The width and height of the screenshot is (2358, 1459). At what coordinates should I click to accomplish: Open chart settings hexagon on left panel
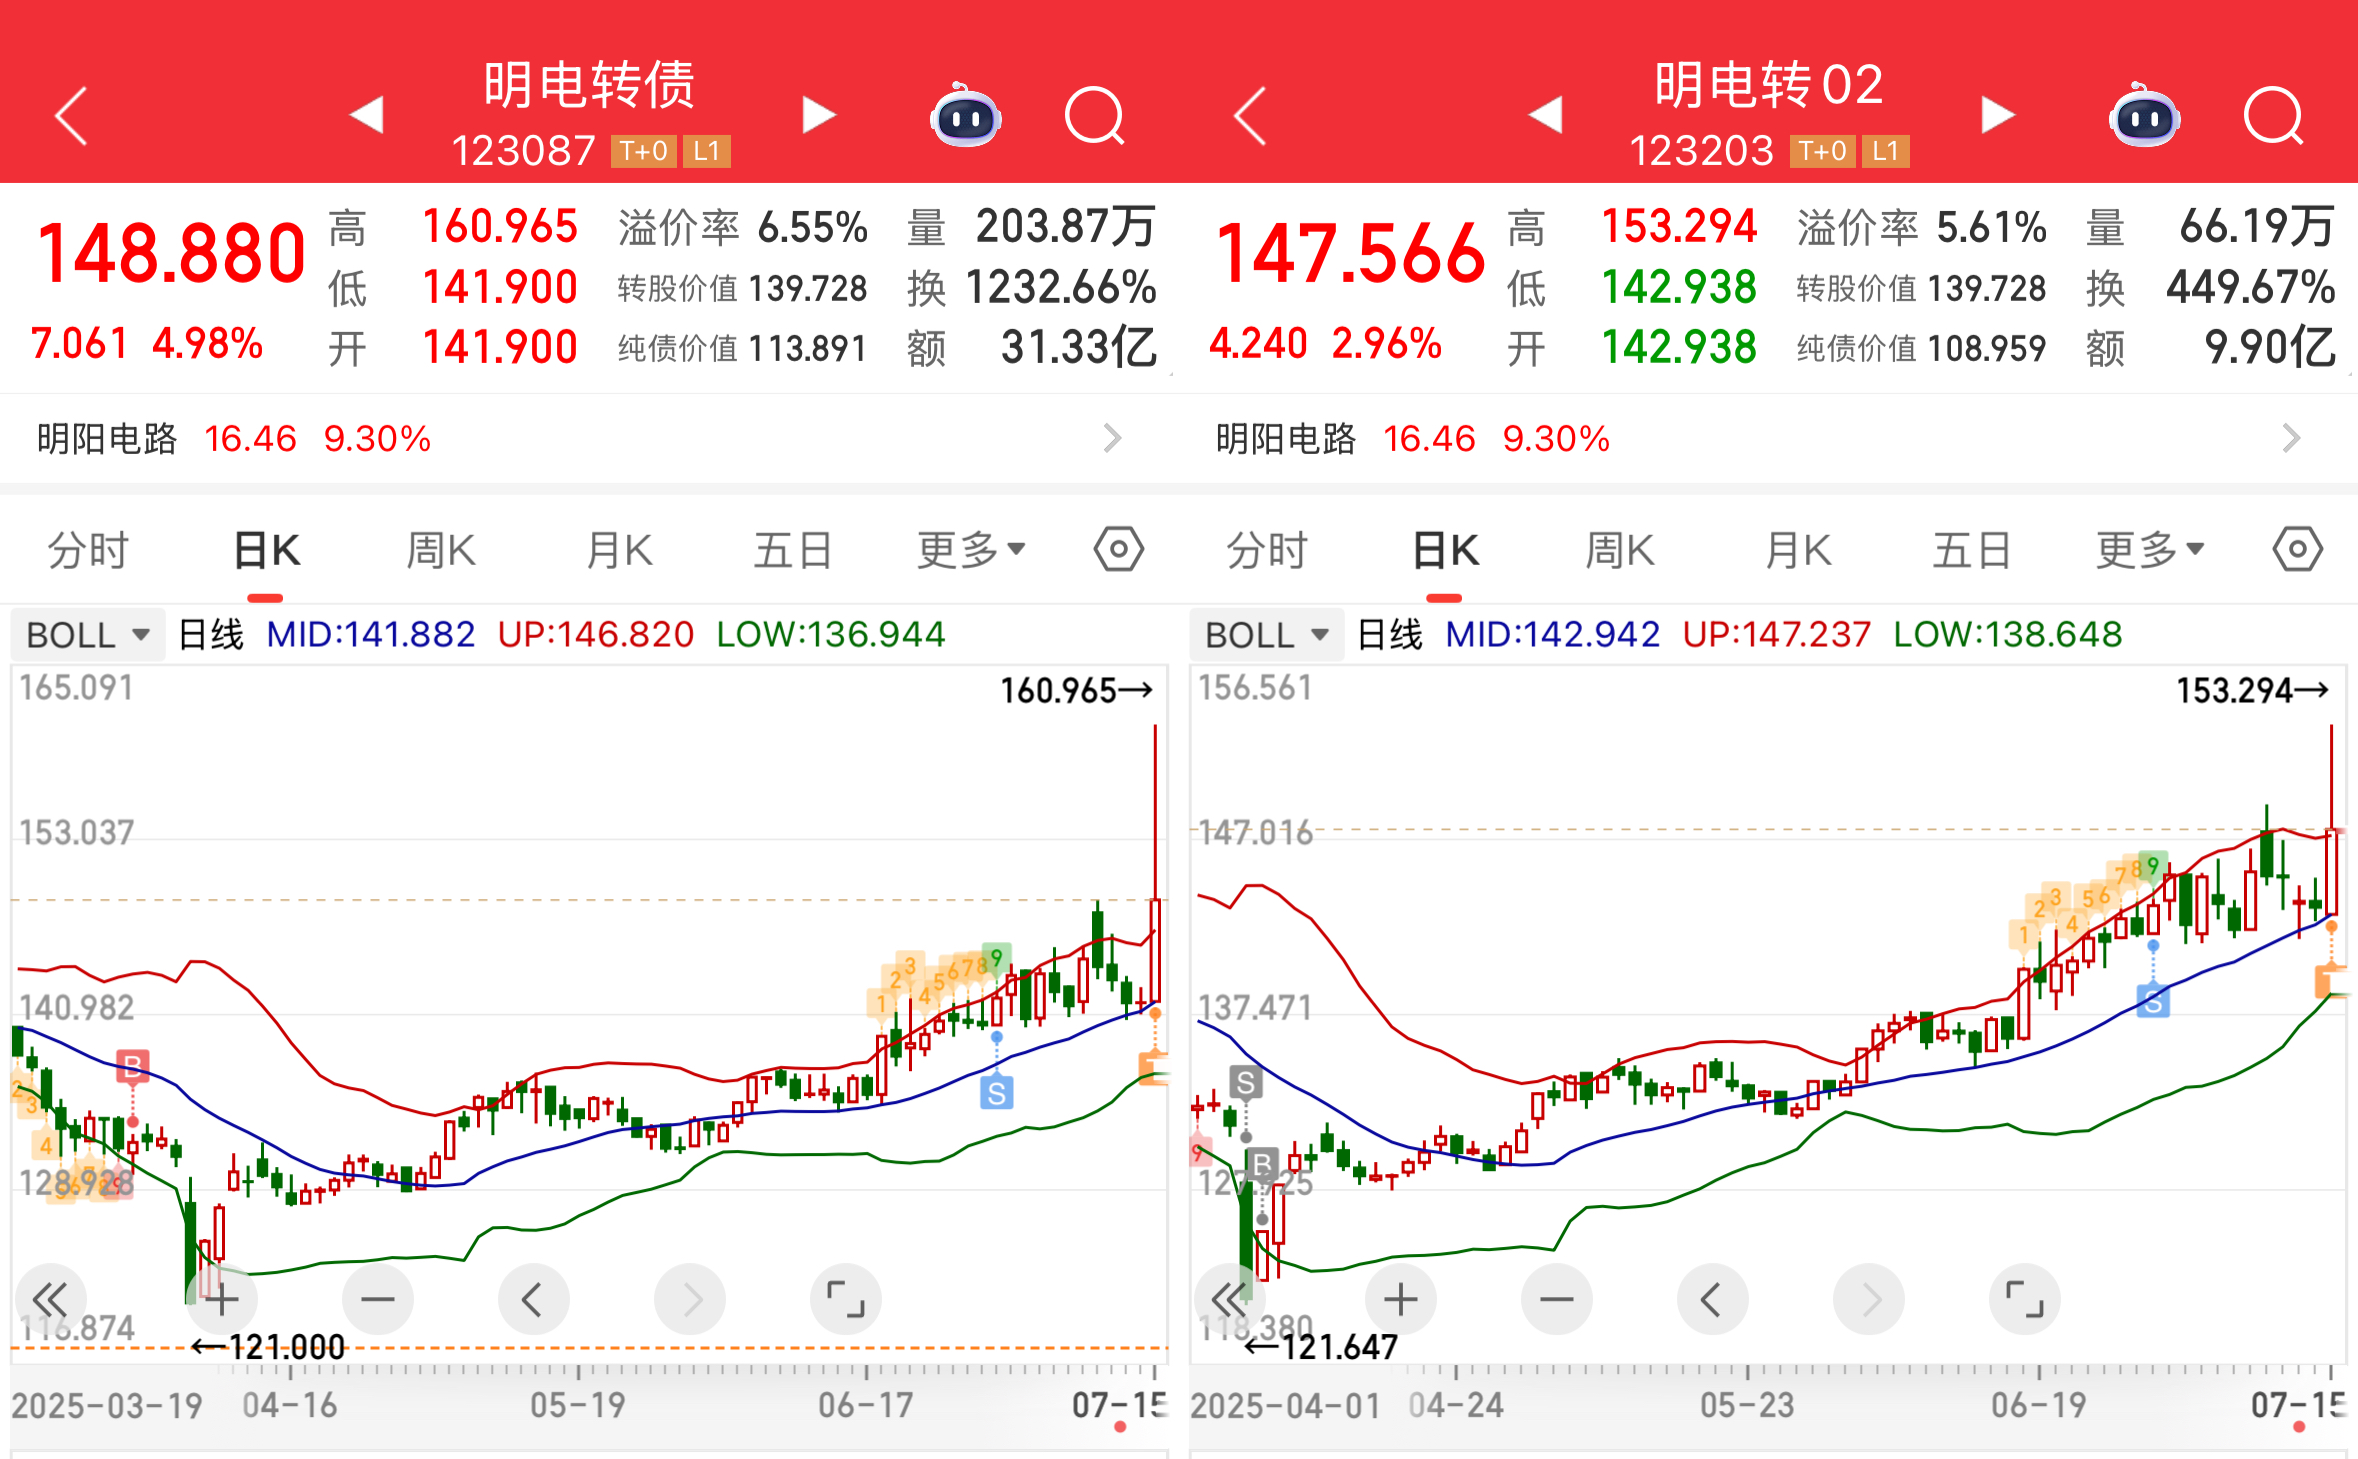pyautogui.click(x=1118, y=549)
